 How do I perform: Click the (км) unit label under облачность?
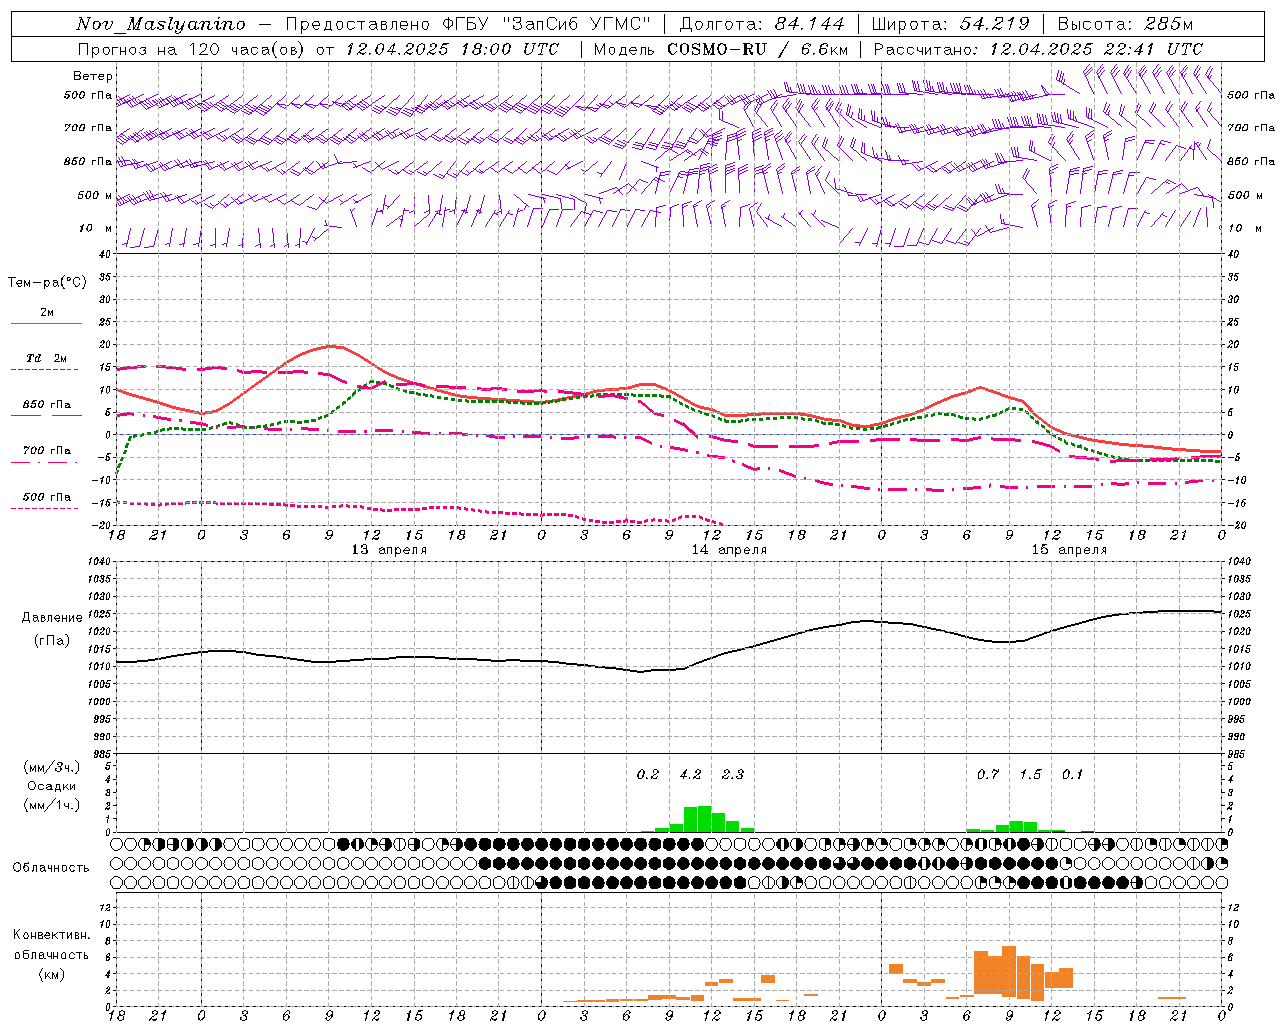[x=52, y=974]
